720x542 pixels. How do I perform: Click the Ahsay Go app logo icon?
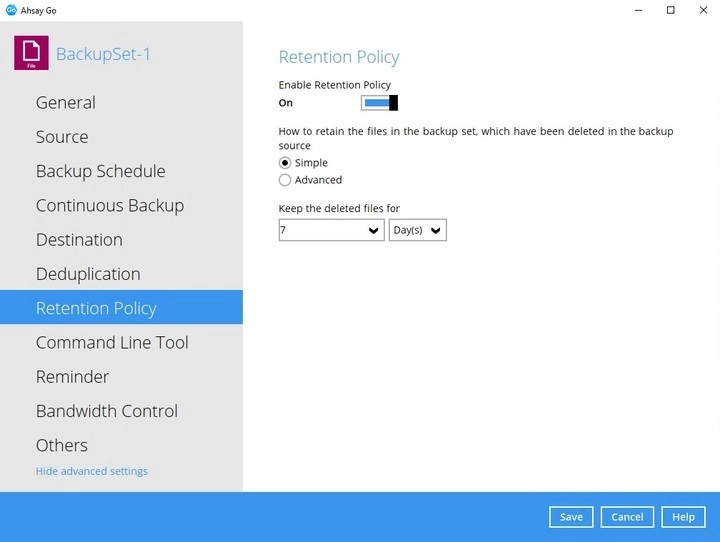click(11, 10)
